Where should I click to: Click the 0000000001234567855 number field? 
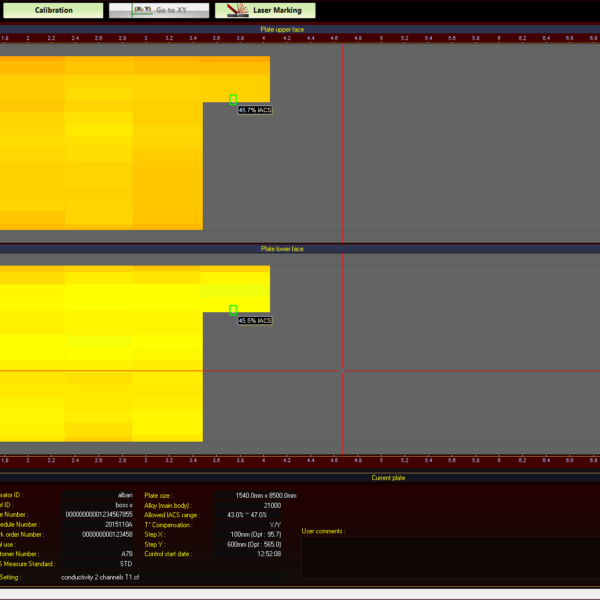(97, 515)
